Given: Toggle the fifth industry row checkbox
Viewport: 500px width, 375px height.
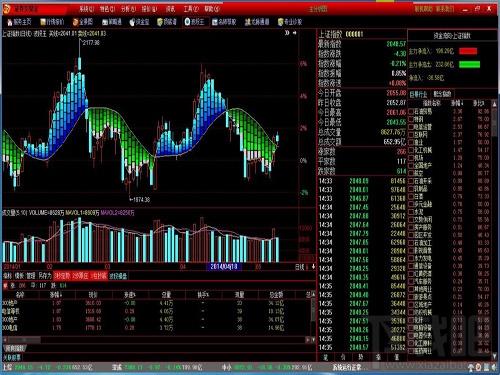Looking at the screenshot, I should click(411, 142).
